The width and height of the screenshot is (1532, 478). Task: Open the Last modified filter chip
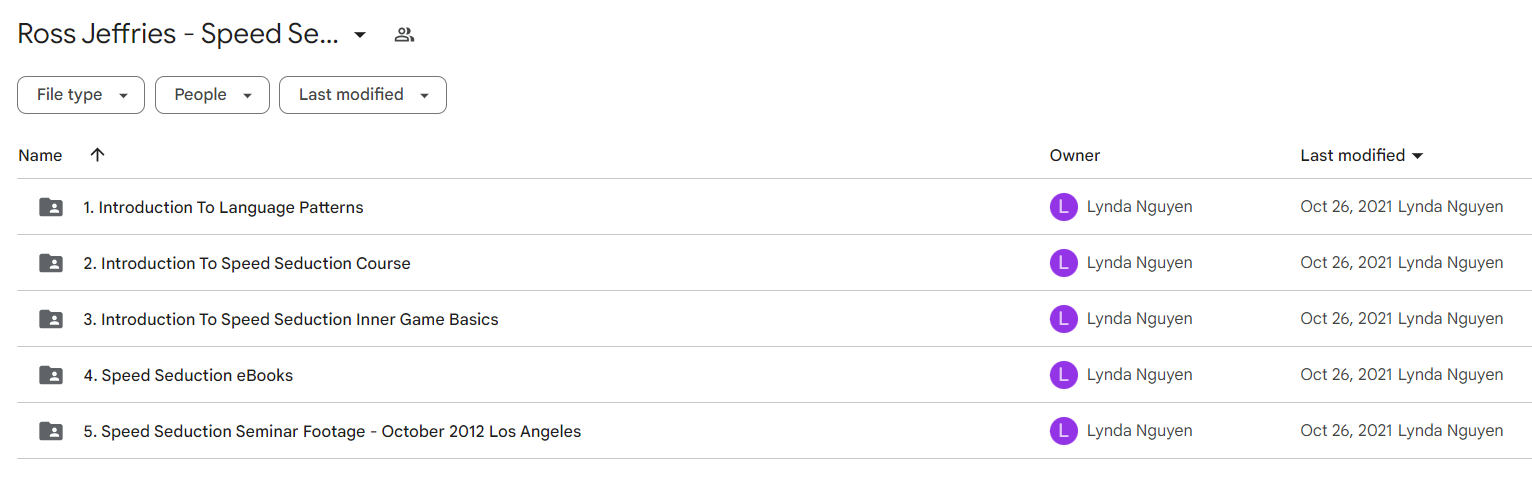coord(363,95)
